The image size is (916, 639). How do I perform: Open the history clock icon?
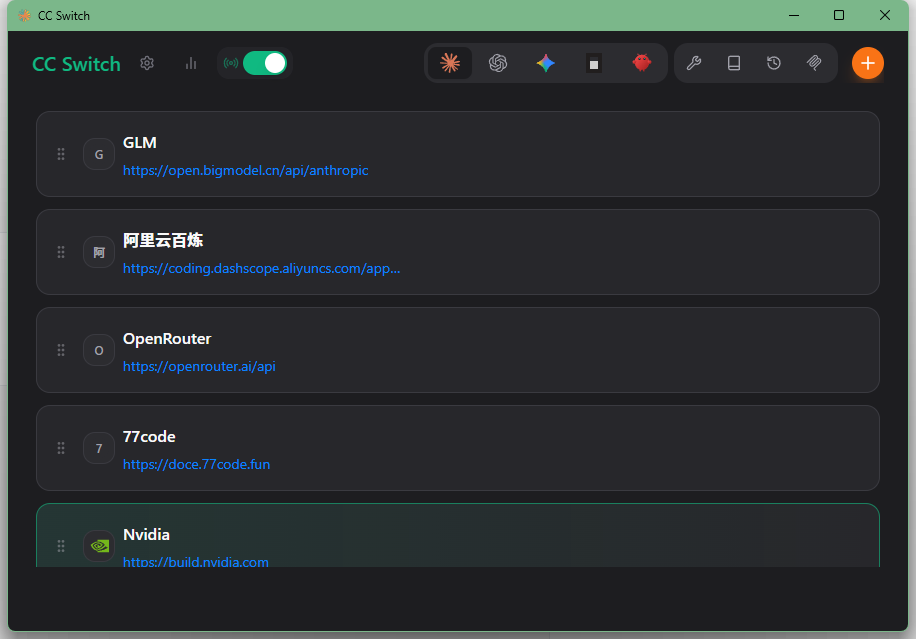(774, 63)
